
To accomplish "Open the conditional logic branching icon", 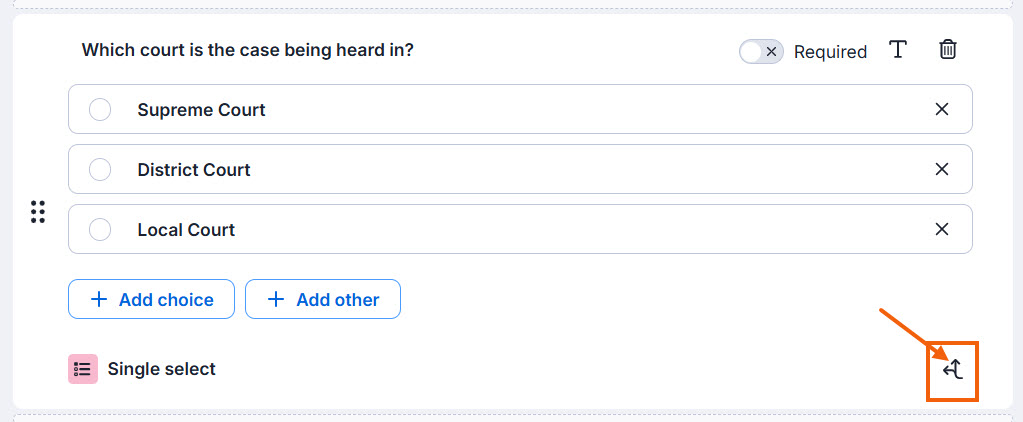I will tap(953, 370).
